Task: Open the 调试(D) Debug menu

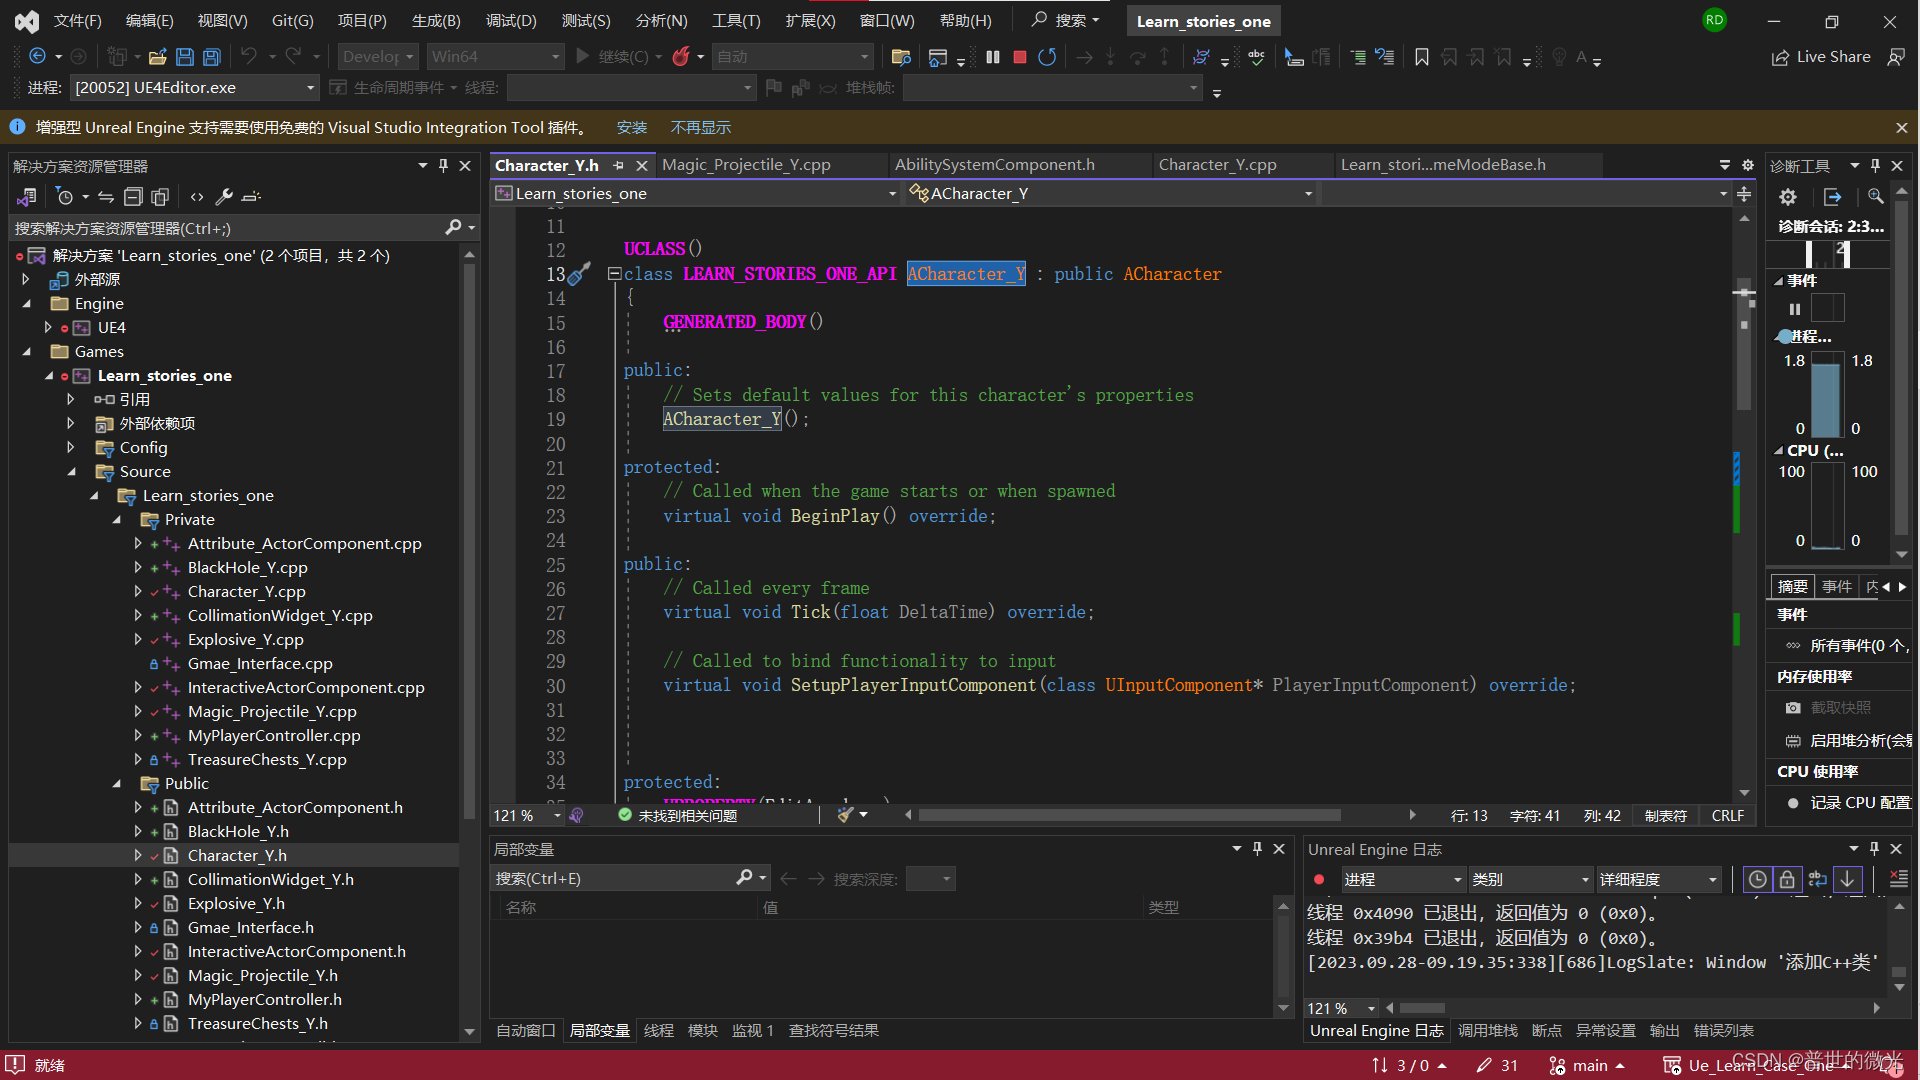Action: coord(510,20)
